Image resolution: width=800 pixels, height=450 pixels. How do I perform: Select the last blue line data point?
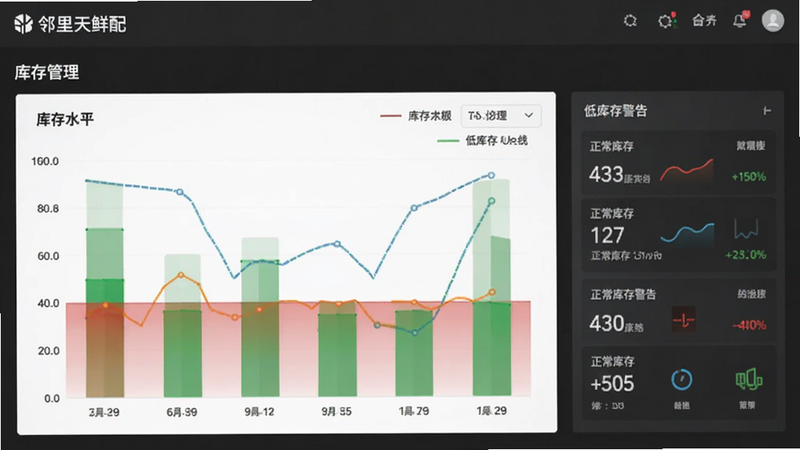[491, 176]
